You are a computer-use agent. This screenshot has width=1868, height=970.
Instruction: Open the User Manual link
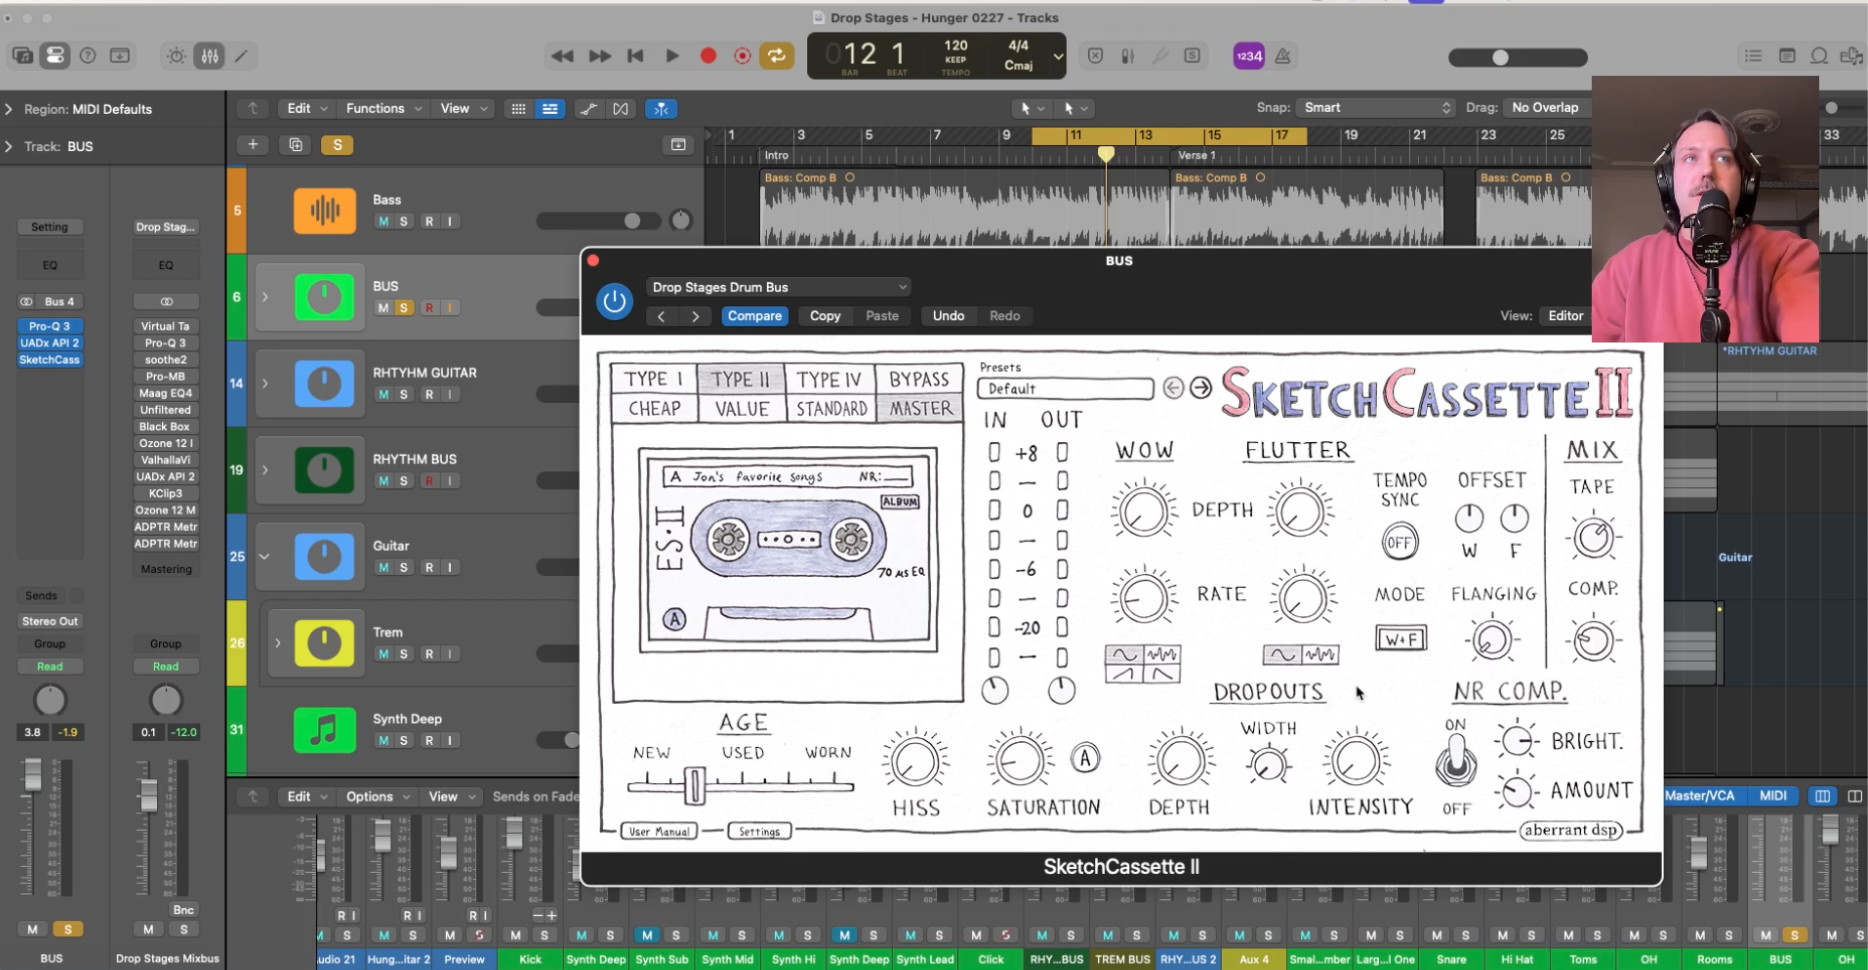tap(659, 831)
